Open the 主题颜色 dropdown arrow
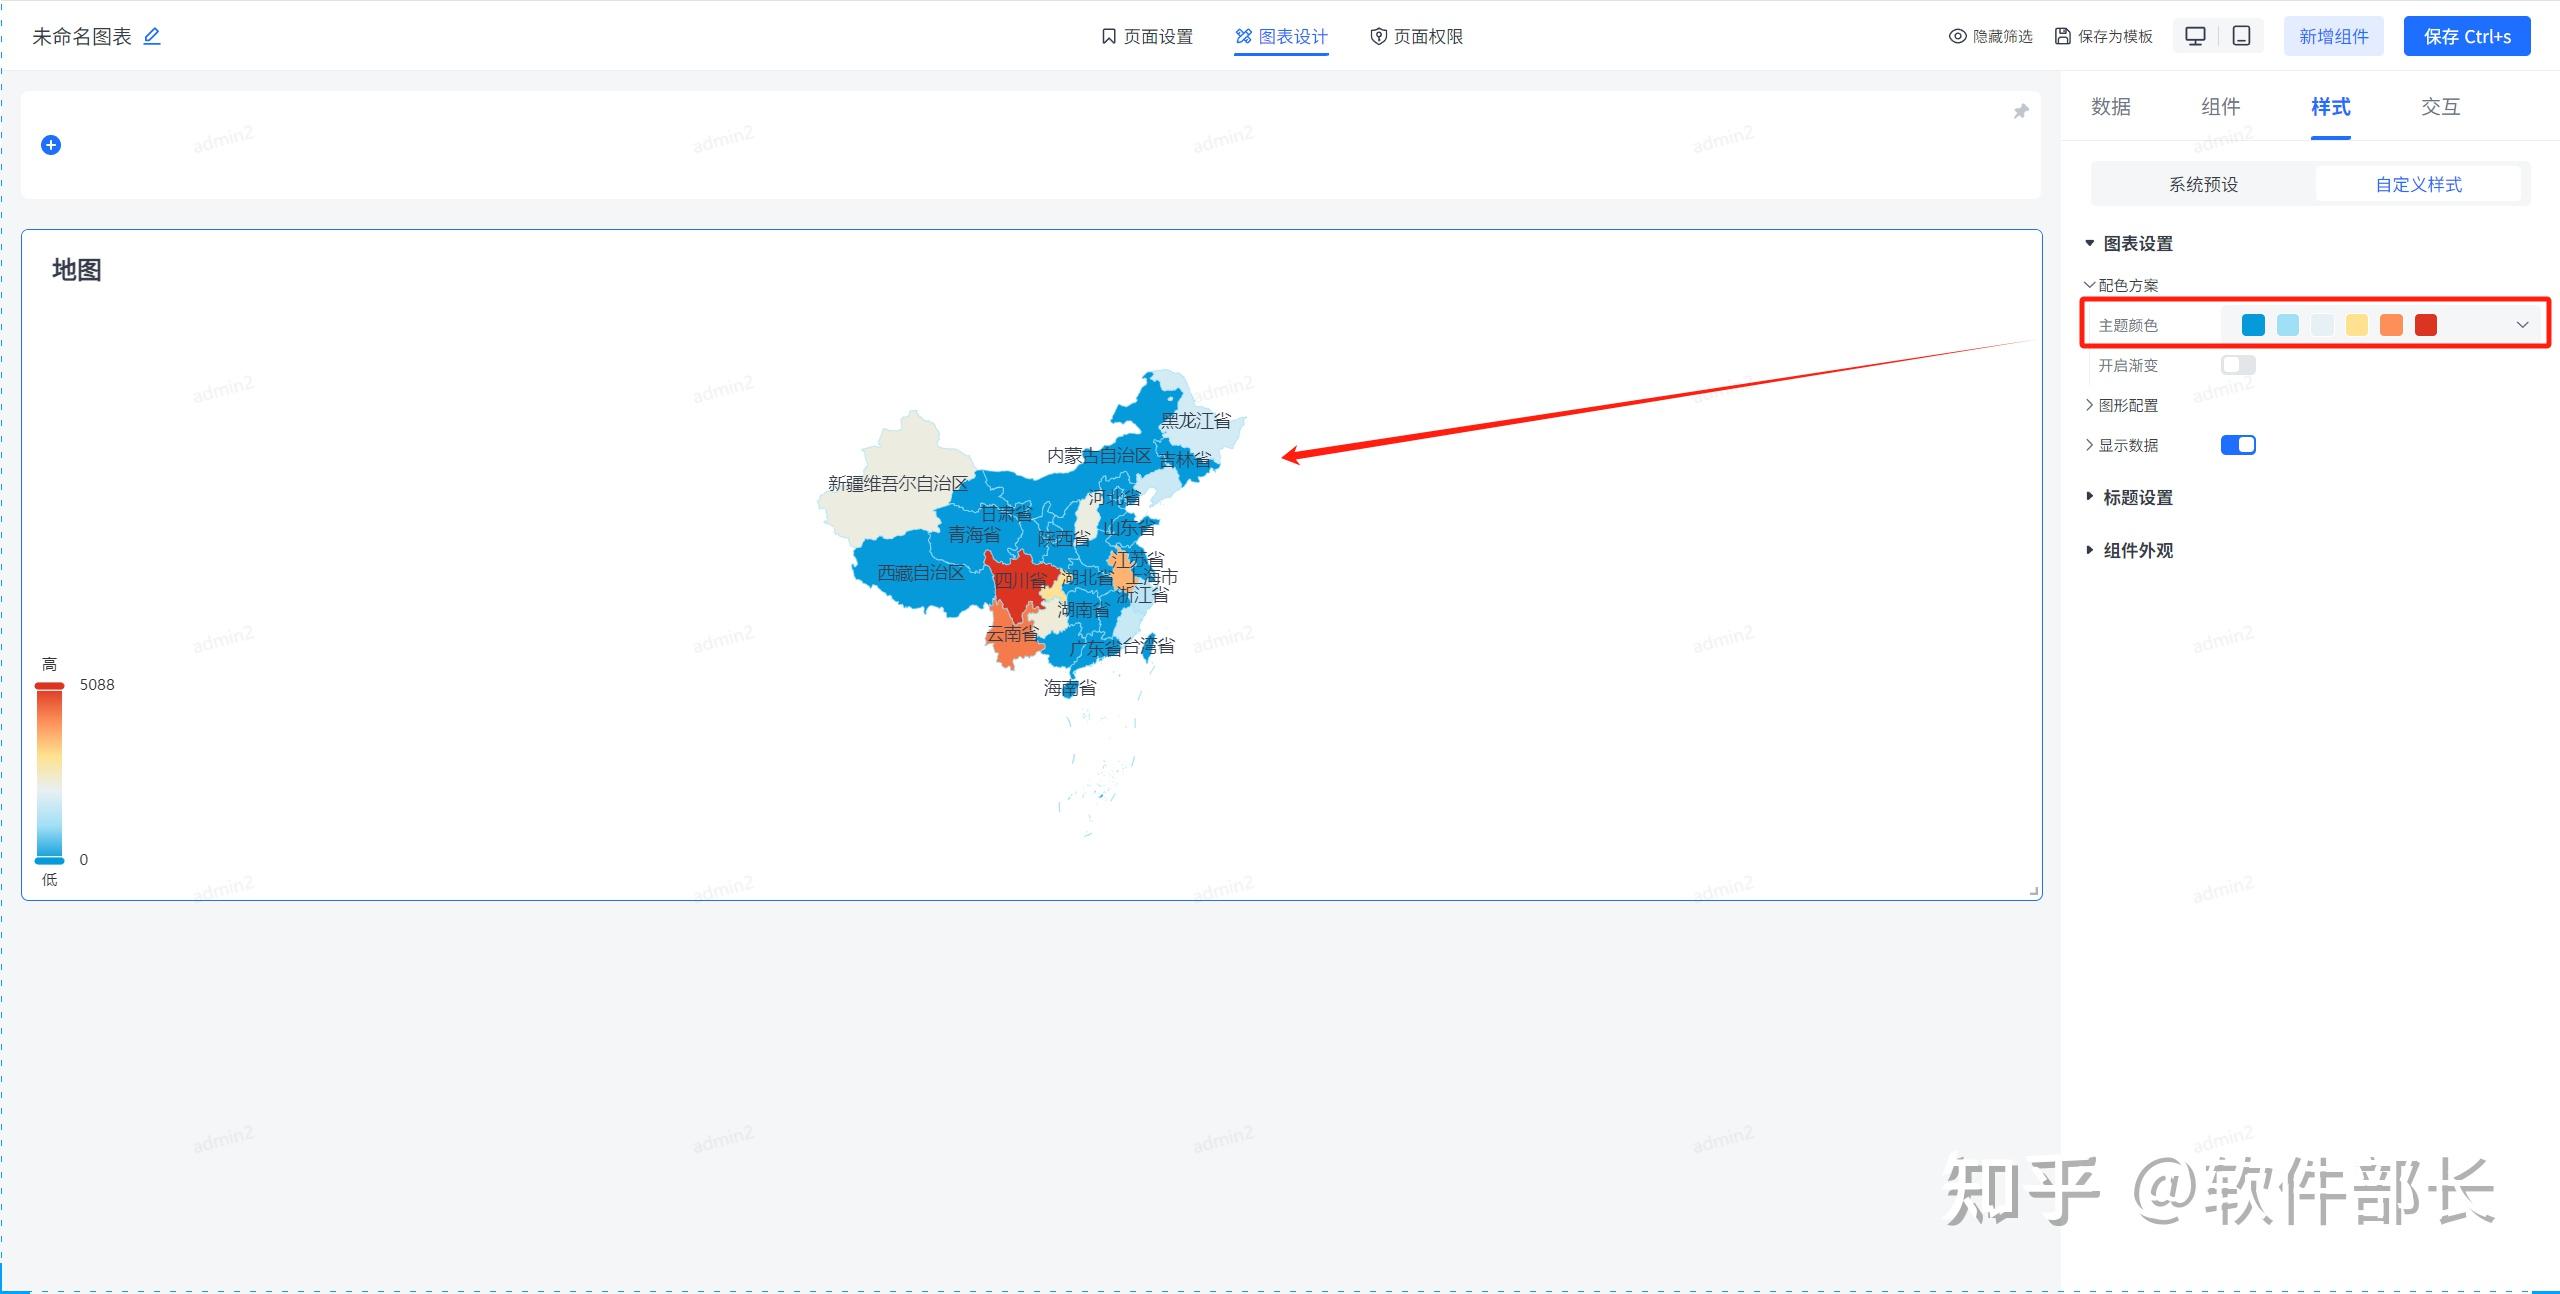The image size is (2560, 1294). click(2522, 325)
